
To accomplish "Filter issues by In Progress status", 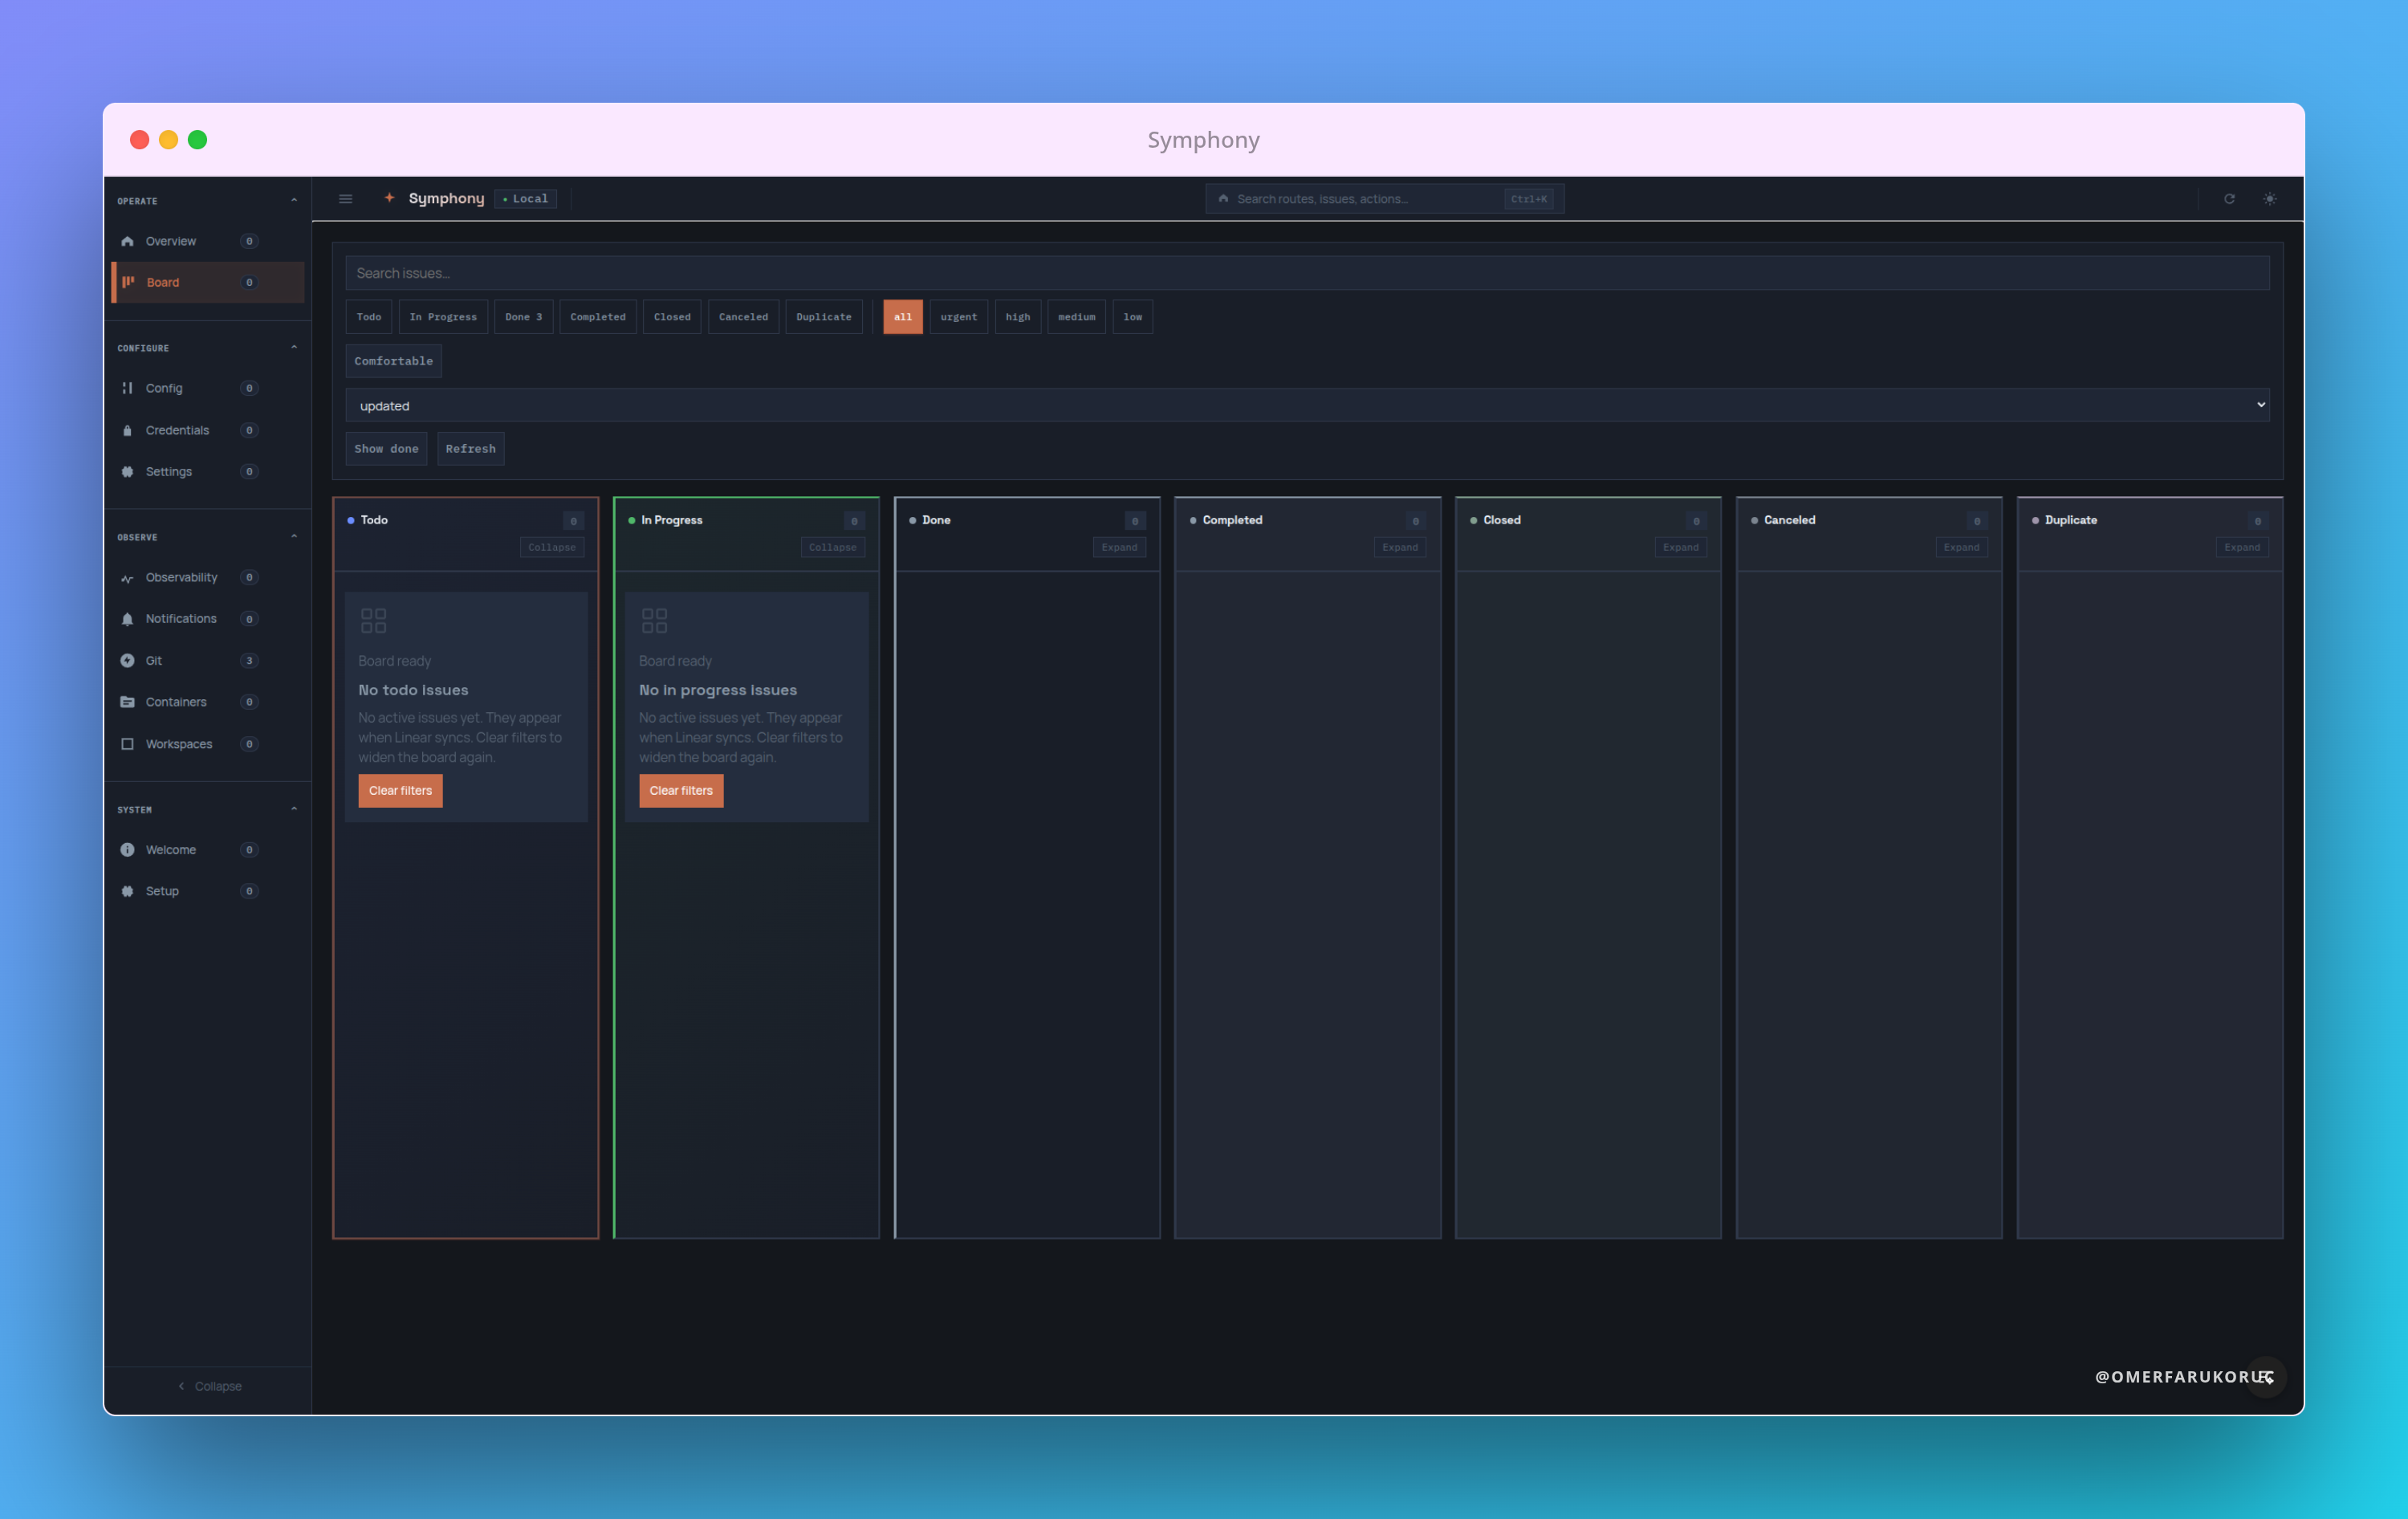I will [443, 317].
